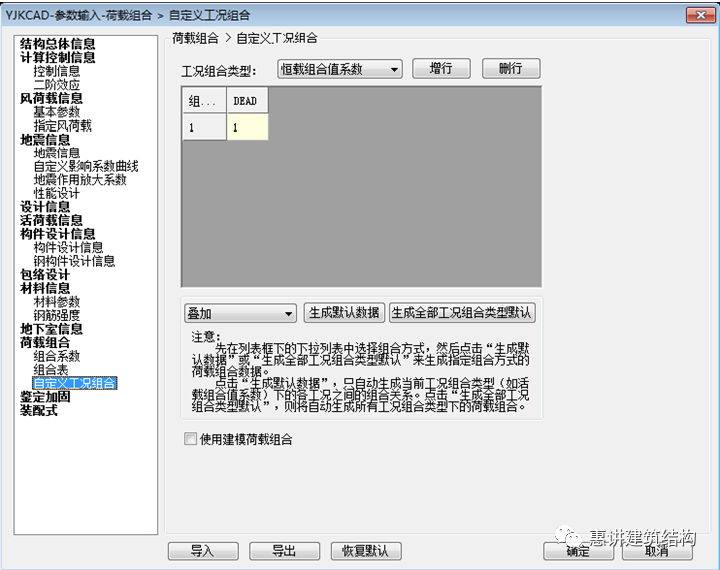Open 活荷载信息 in the tree
Image resolution: width=720 pixels, height=570 pixels.
51,220
